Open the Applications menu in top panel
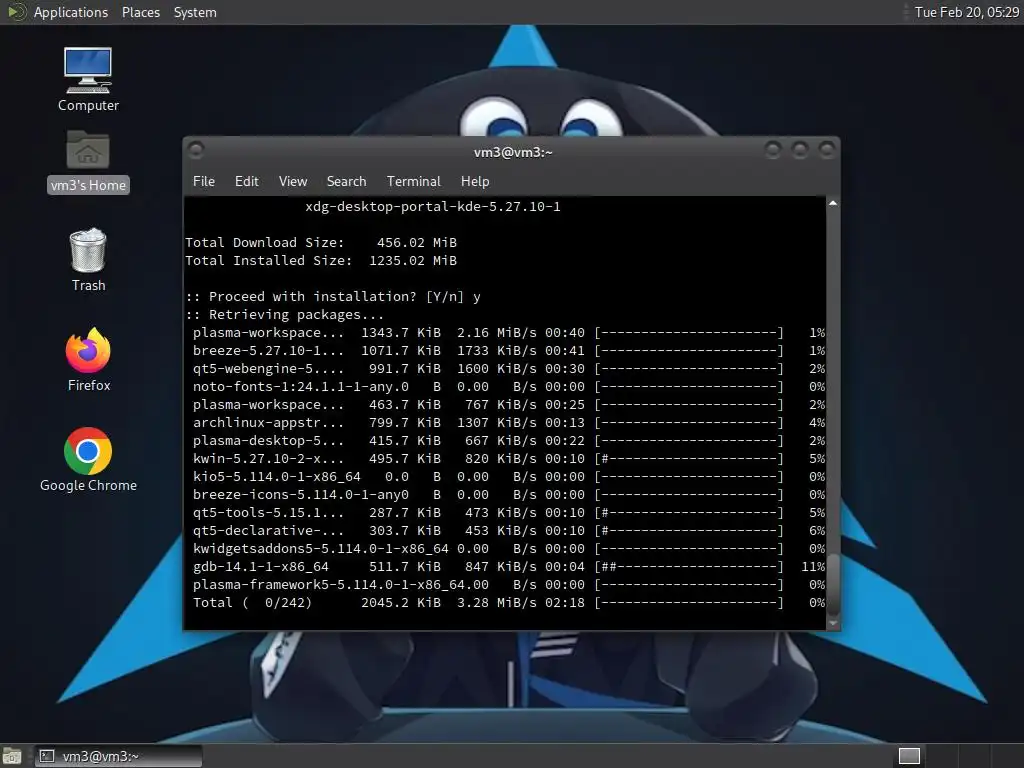1024x768 pixels. [x=71, y=12]
